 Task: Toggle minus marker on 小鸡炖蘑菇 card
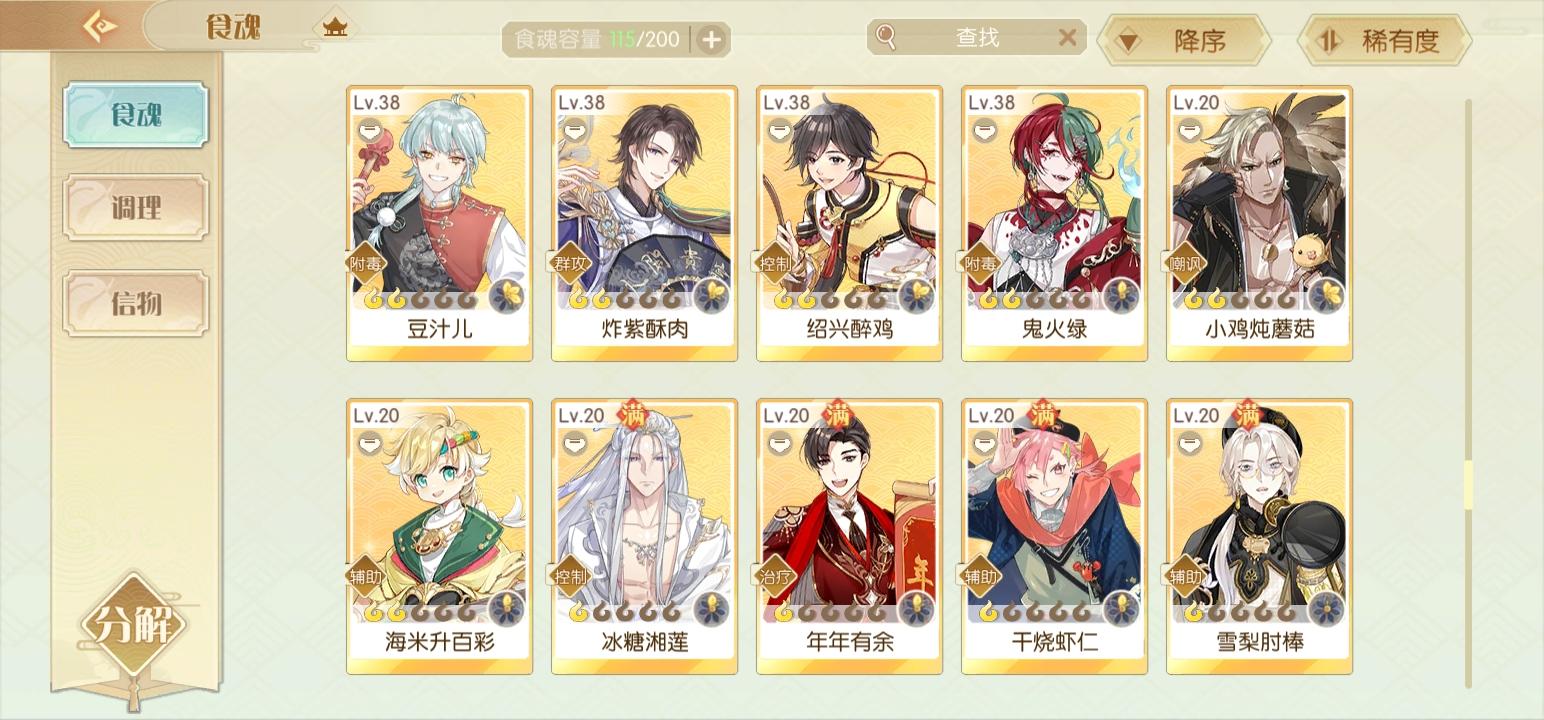click(x=1189, y=130)
